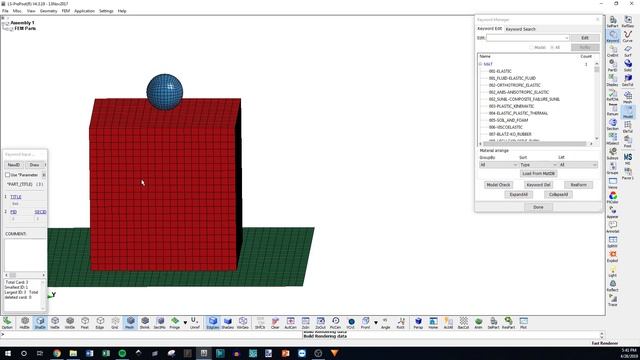This screenshot has height=360, width=640.
Task: Click the Shaded geometry (ShaGeo) icon
Action: pyautogui.click(x=228, y=322)
